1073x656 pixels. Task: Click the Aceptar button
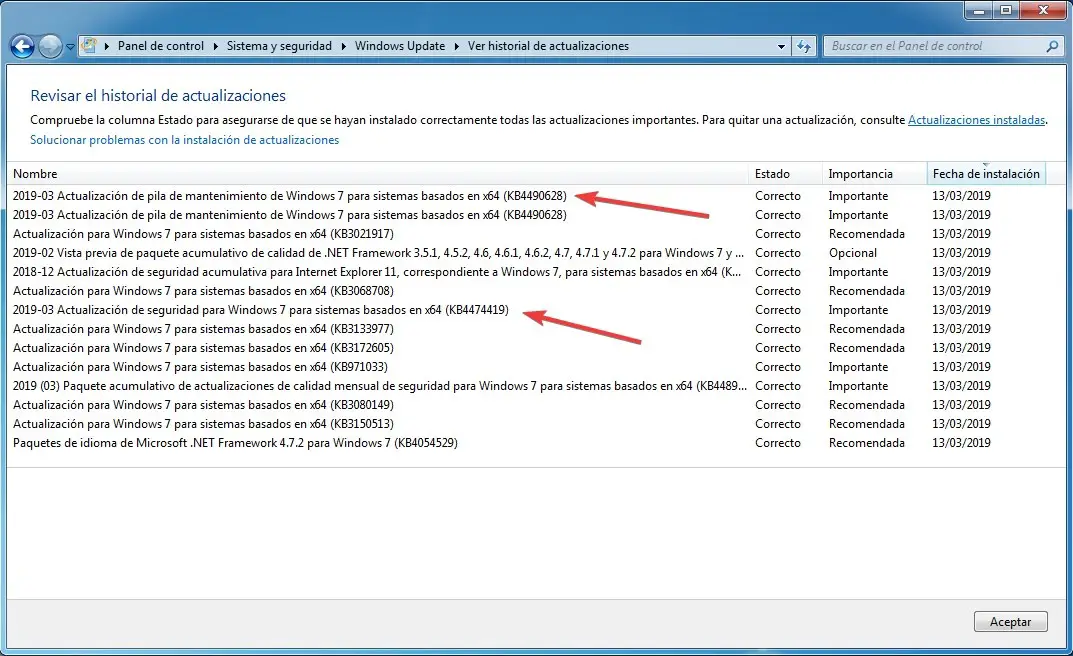(x=1011, y=622)
